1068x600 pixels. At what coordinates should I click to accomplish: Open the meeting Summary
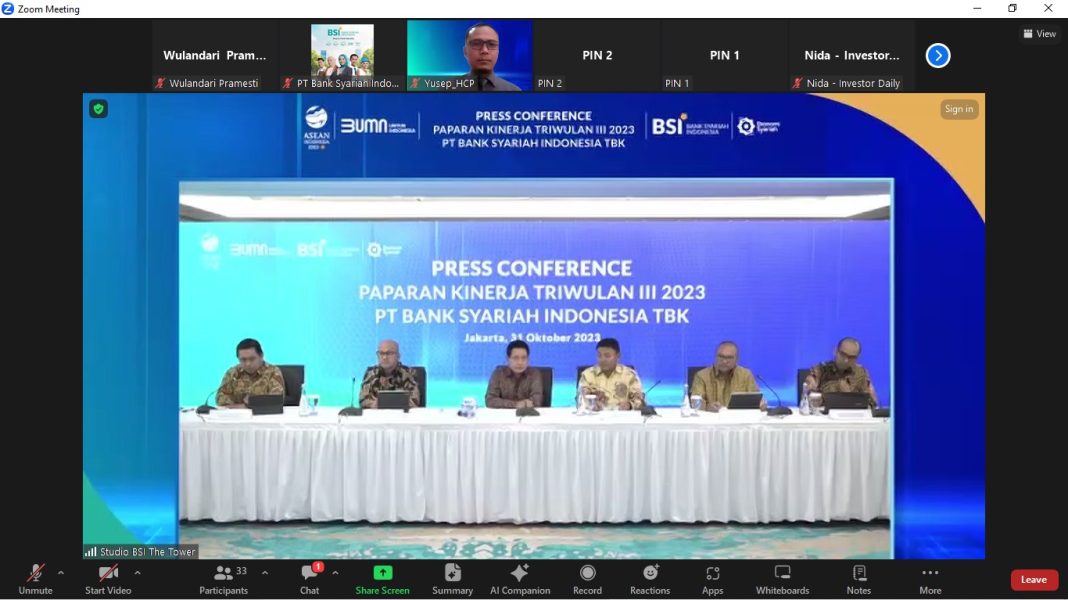[452, 580]
